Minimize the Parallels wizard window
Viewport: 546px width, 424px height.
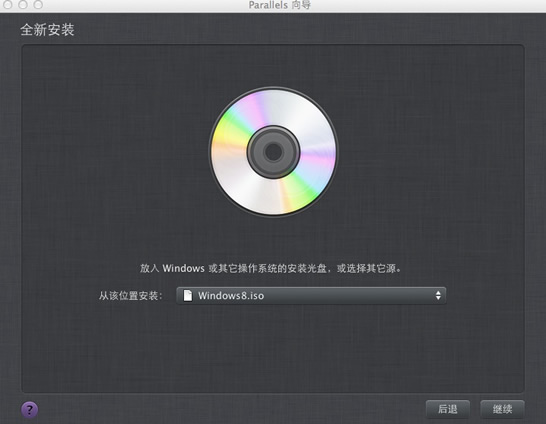(x=23, y=5)
